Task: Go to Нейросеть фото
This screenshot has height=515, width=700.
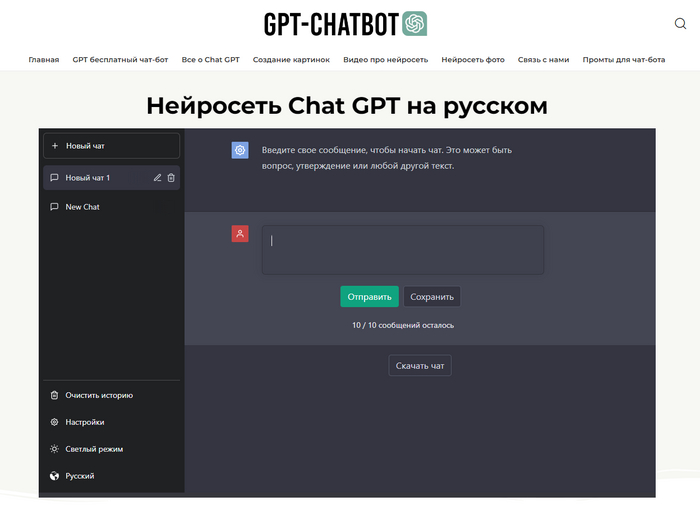Action: click(473, 59)
